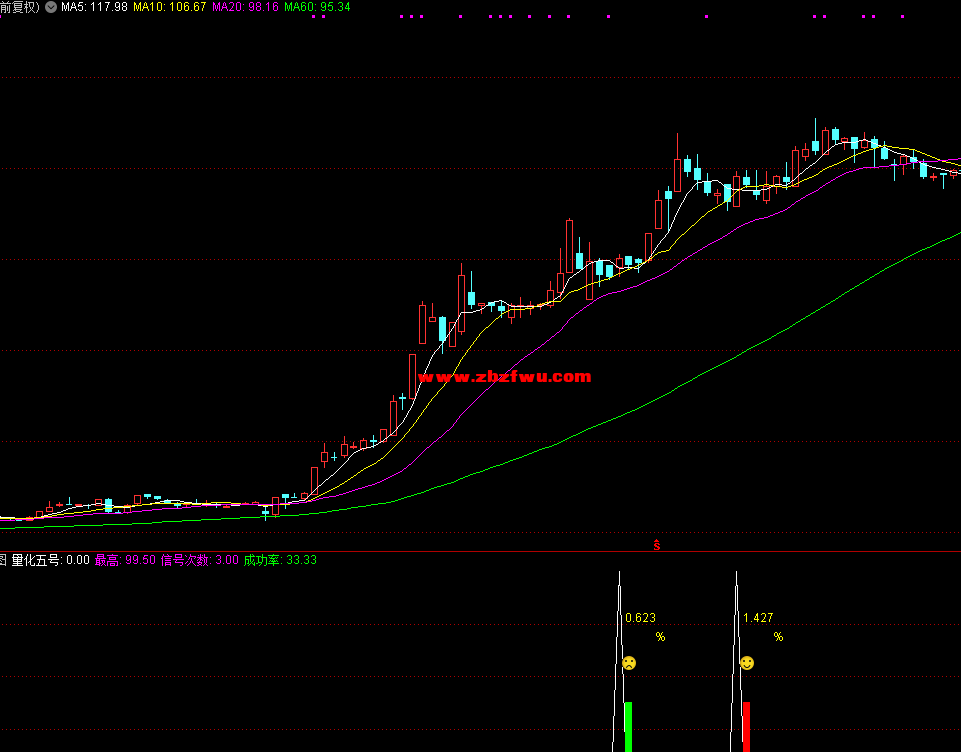Select the MA20 moving average label

tap(245, 7)
